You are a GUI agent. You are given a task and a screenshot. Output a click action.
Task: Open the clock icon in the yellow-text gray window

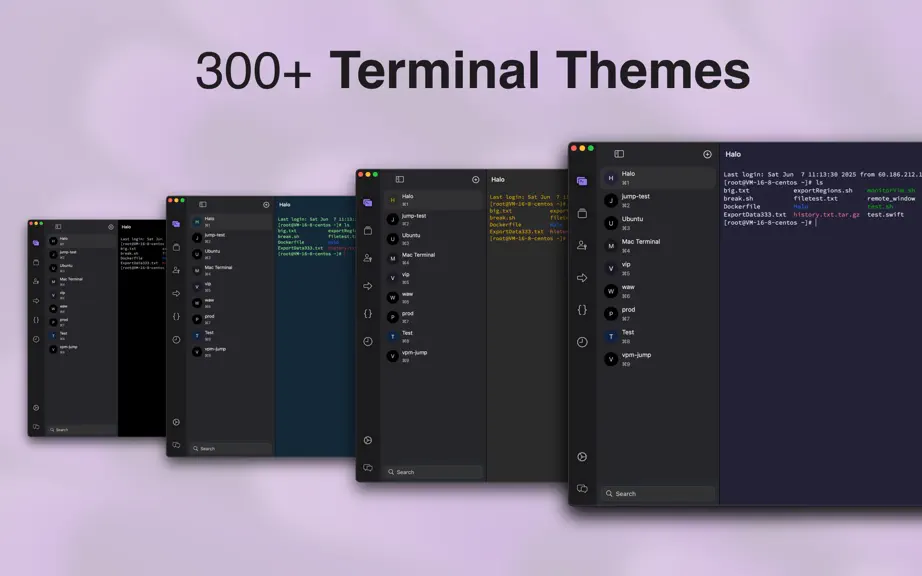pyautogui.click(x=368, y=341)
